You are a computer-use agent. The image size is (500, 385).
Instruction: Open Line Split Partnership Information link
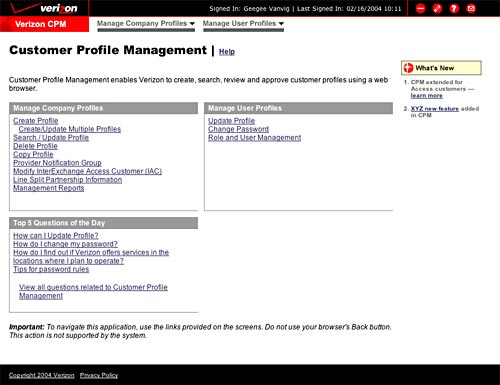coord(68,180)
